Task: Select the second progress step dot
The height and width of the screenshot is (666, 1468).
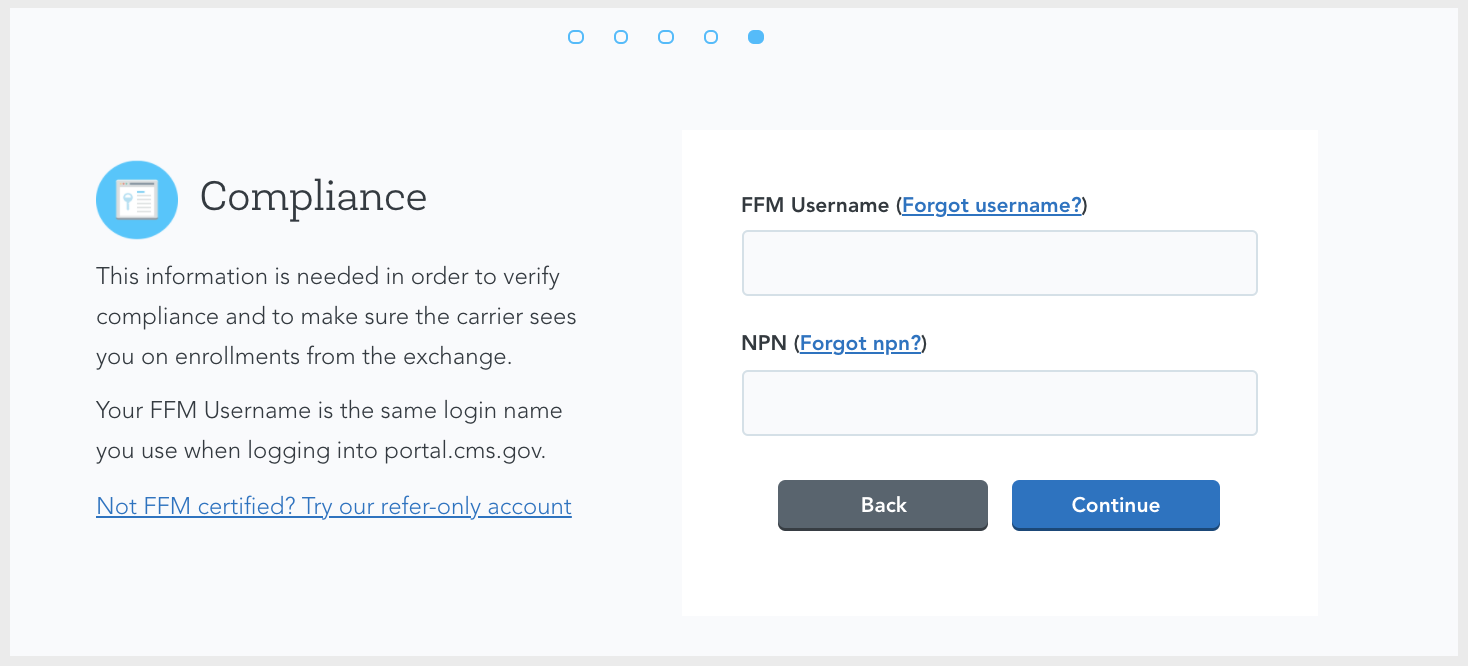Action: tap(621, 36)
